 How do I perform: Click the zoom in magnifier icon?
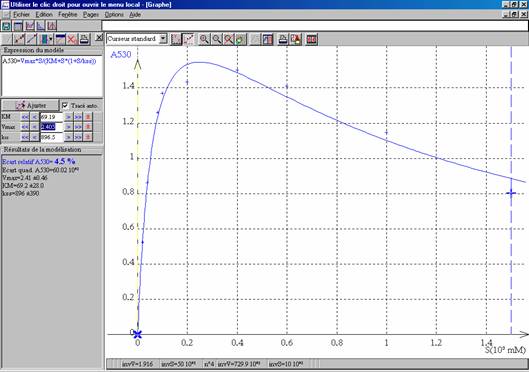tap(204, 39)
